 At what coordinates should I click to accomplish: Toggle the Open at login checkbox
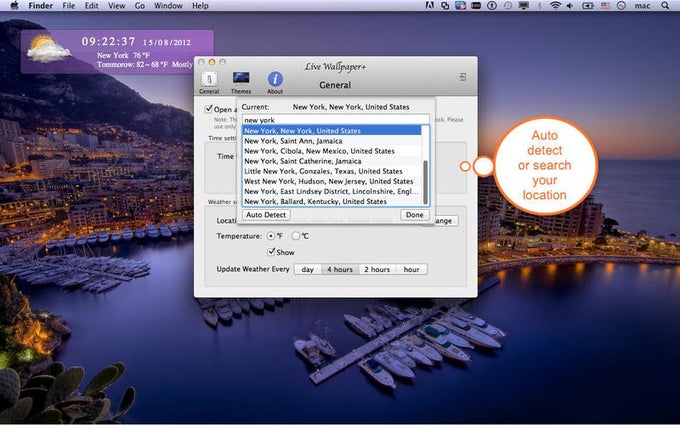[209, 109]
